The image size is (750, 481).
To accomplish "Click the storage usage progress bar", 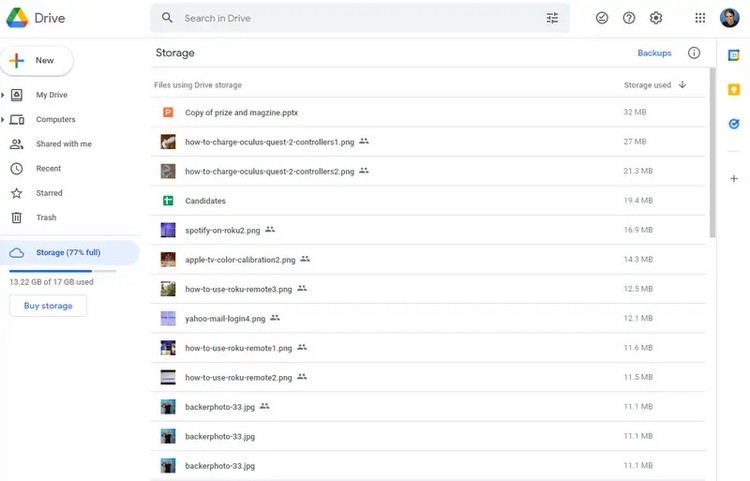I will tap(63, 271).
